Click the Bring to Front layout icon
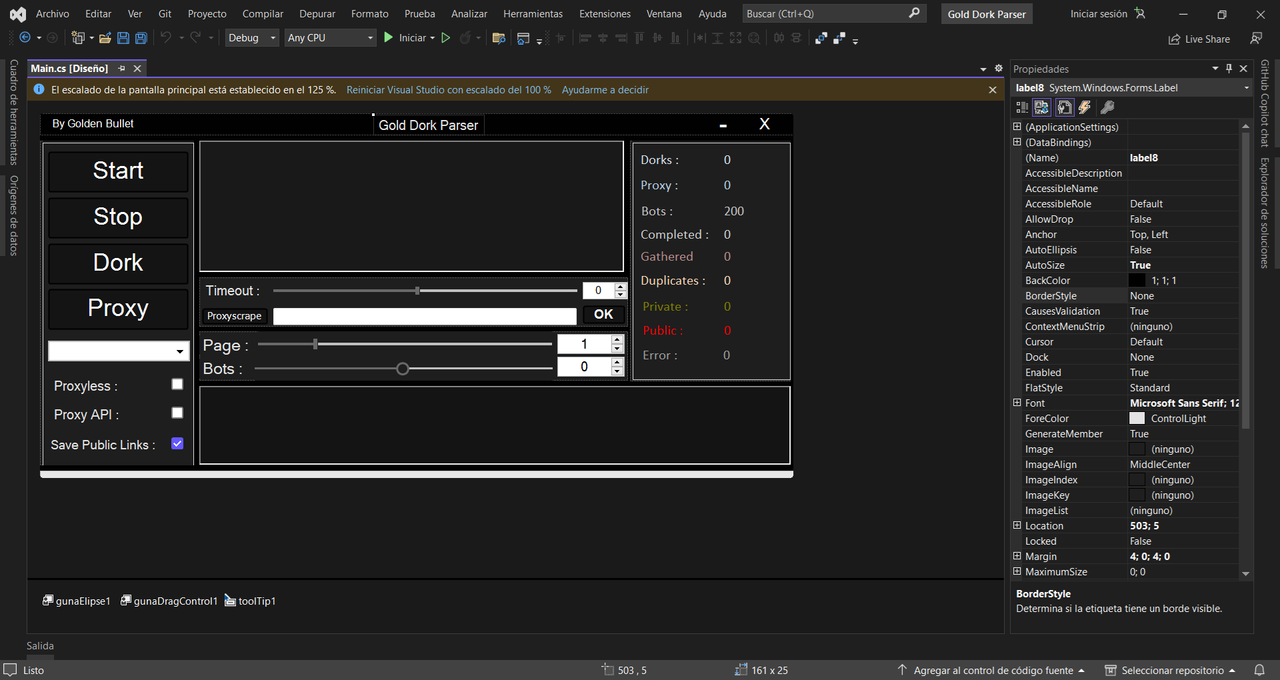 (x=821, y=38)
